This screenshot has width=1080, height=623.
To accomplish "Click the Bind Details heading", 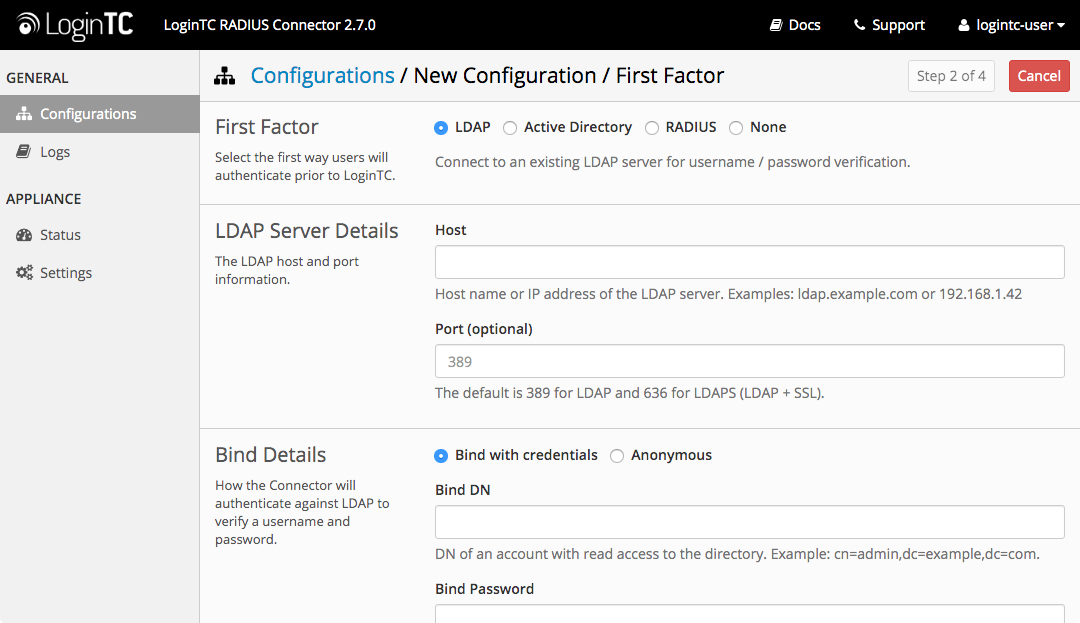I will pyautogui.click(x=271, y=454).
